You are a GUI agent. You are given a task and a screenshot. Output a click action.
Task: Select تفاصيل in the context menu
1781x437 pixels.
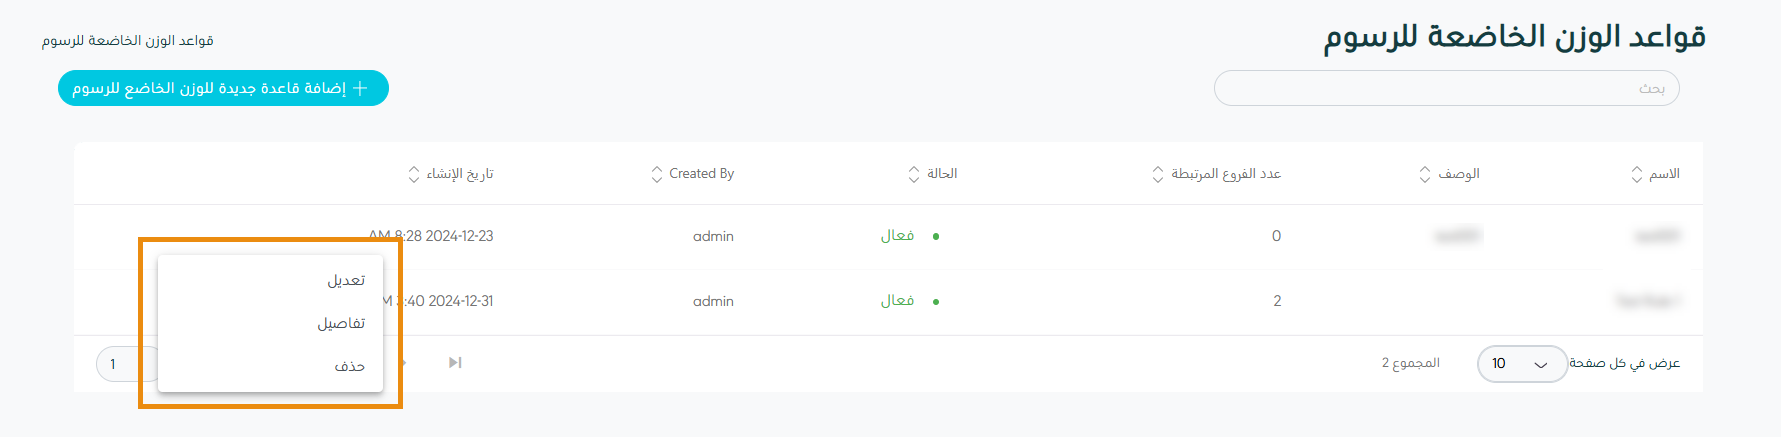click(341, 324)
